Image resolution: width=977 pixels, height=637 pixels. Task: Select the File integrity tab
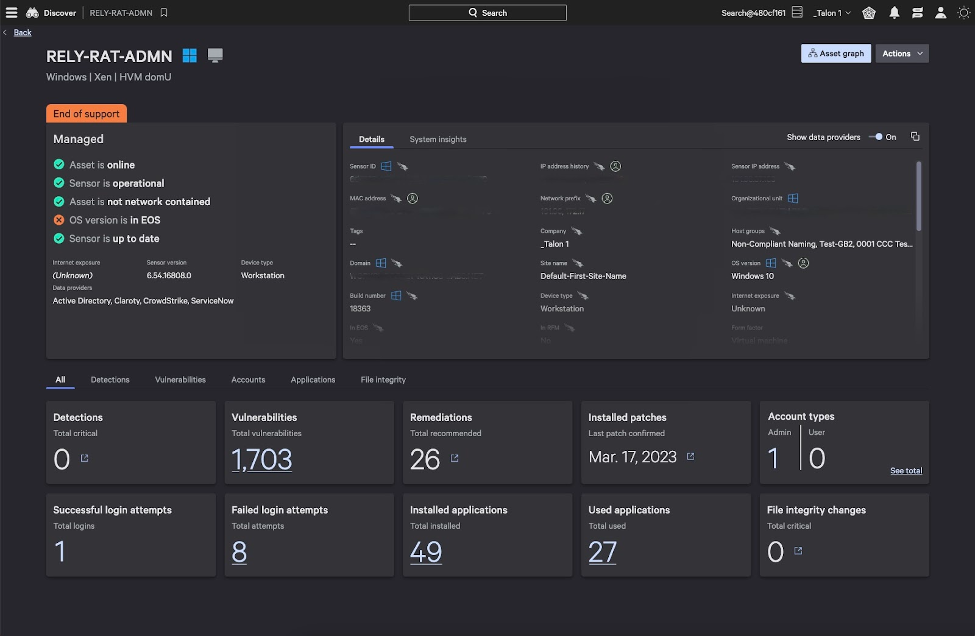383,380
